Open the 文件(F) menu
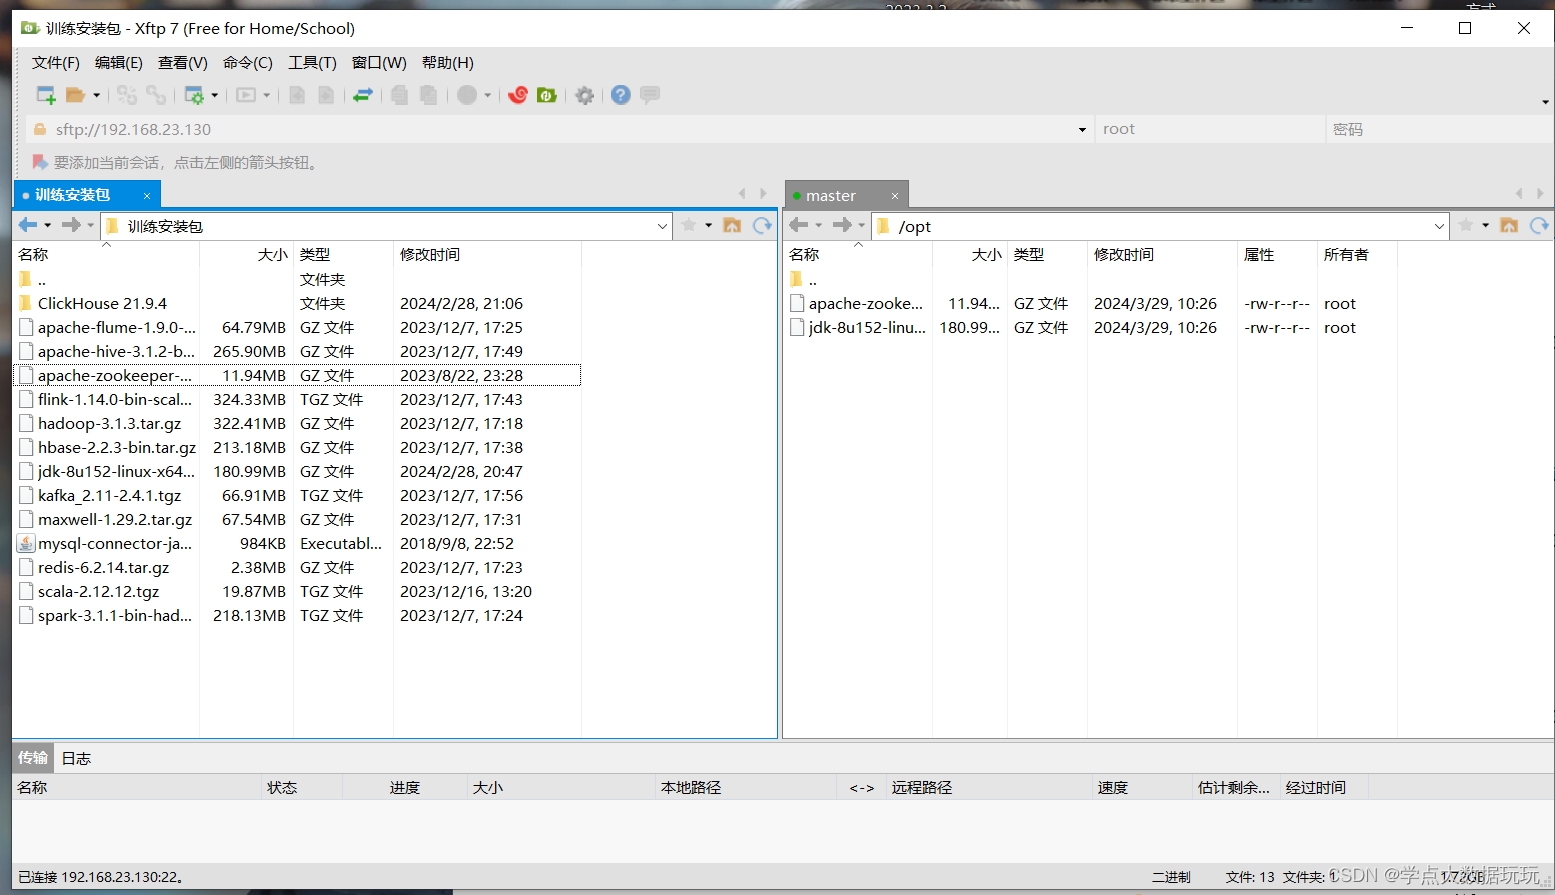This screenshot has height=895, width=1555. click(x=56, y=62)
